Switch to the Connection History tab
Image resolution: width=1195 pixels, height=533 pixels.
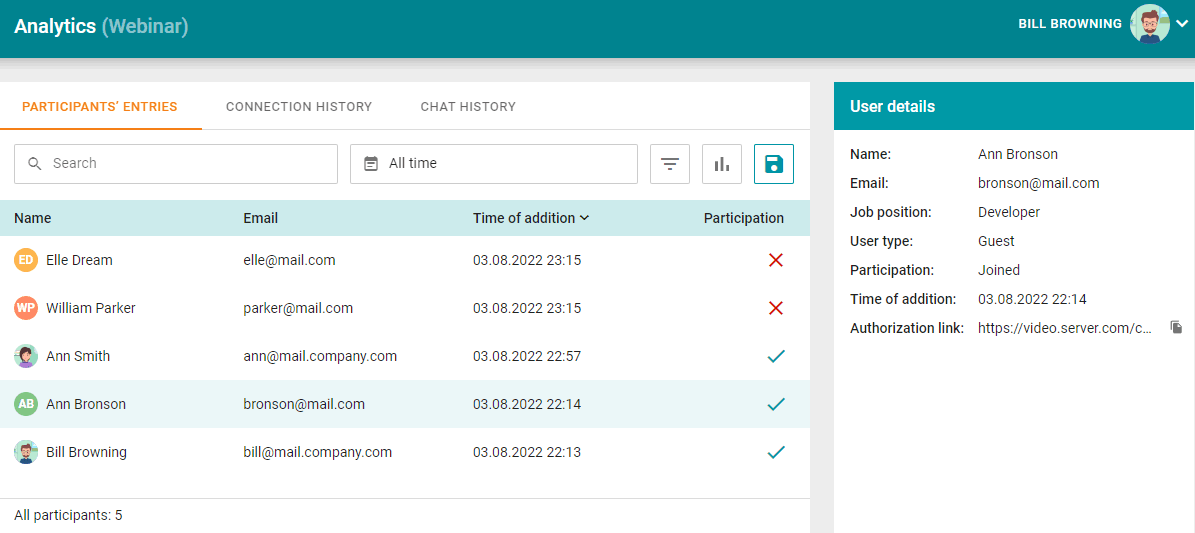(x=299, y=106)
